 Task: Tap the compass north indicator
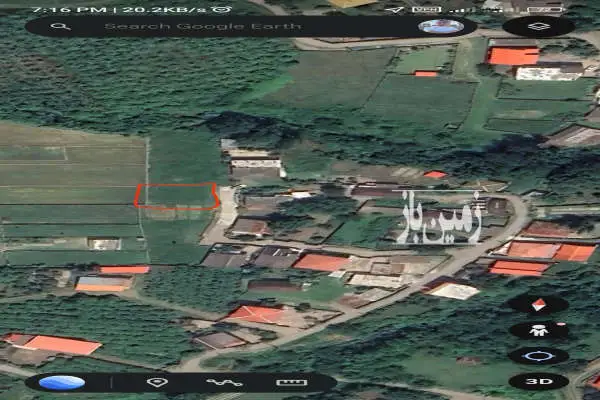pyautogui.click(x=538, y=305)
